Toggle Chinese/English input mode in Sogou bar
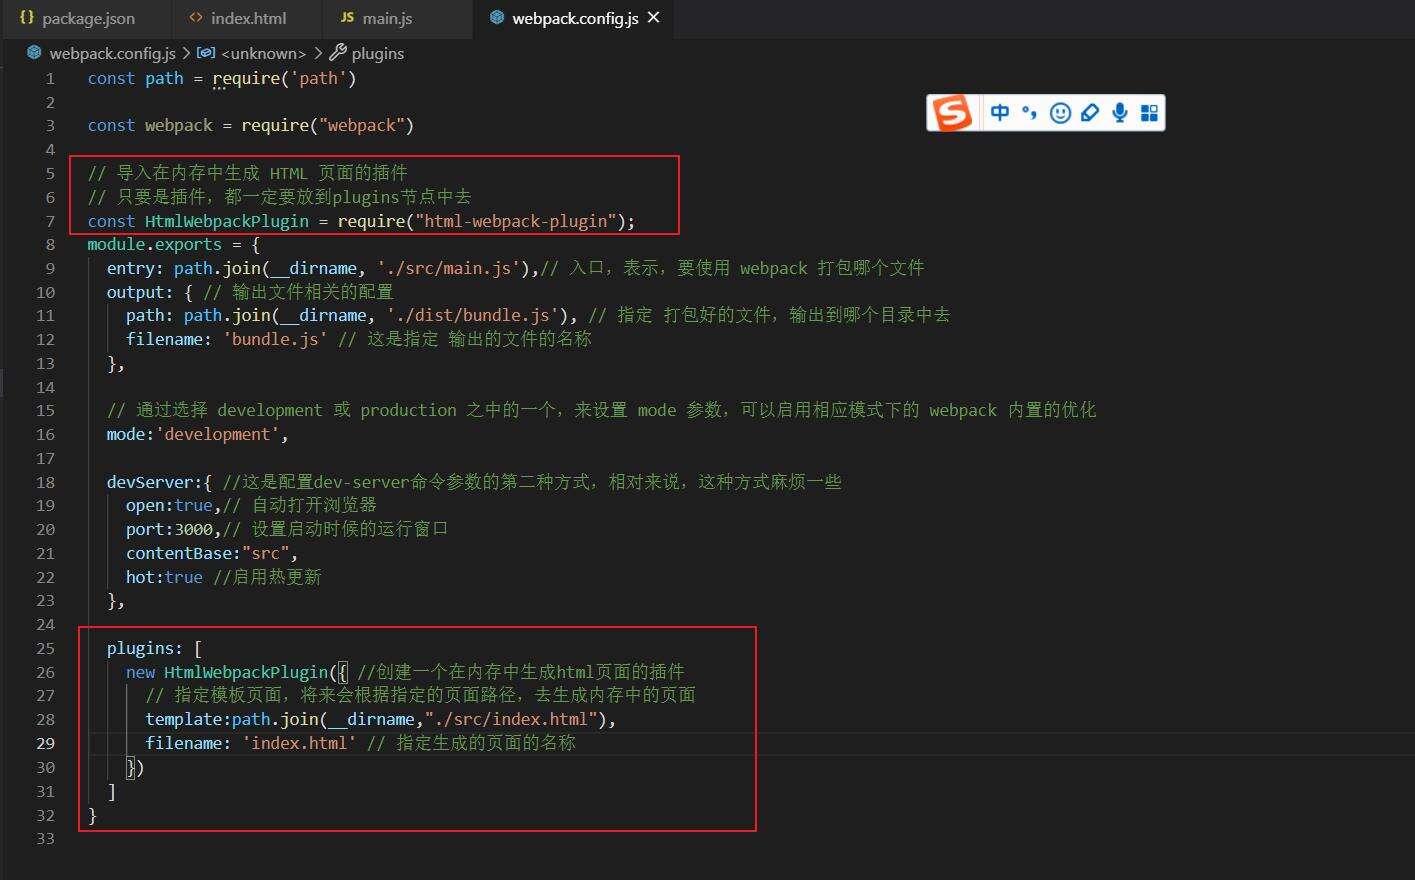The height and width of the screenshot is (880, 1415). pyautogui.click(x=1000, y=113)
